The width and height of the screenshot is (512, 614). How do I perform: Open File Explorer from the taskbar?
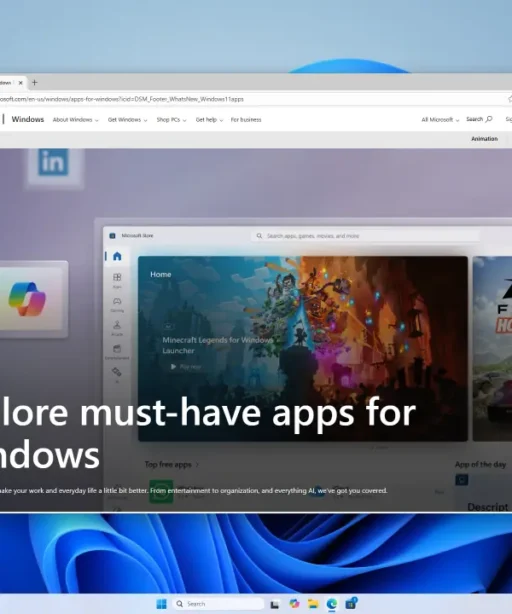(313, 603)
